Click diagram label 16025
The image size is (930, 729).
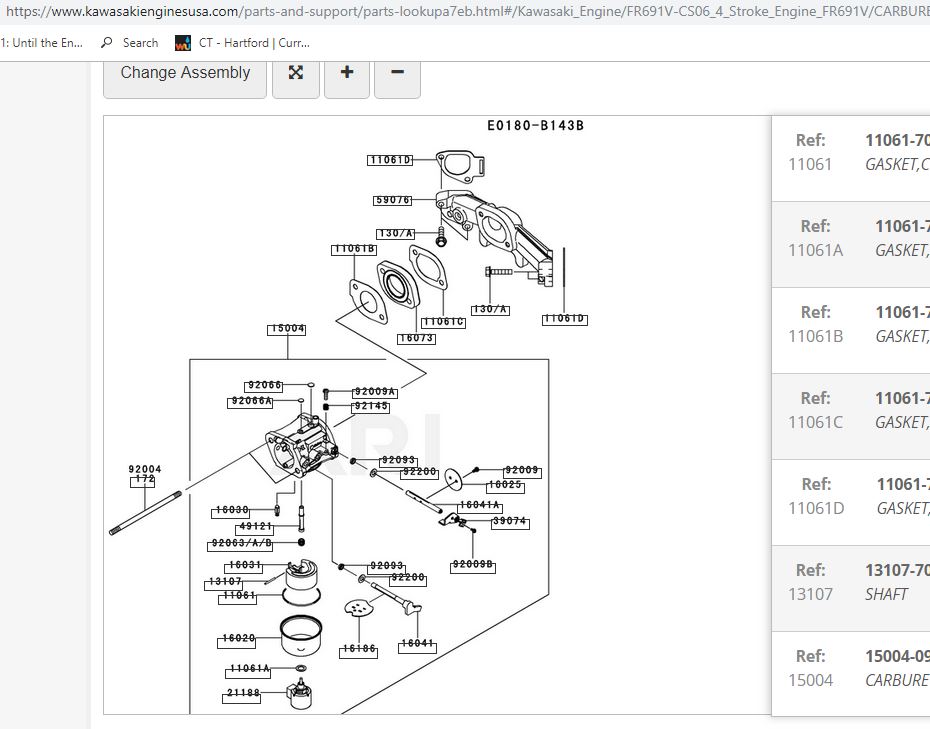(x=505, y=486)
